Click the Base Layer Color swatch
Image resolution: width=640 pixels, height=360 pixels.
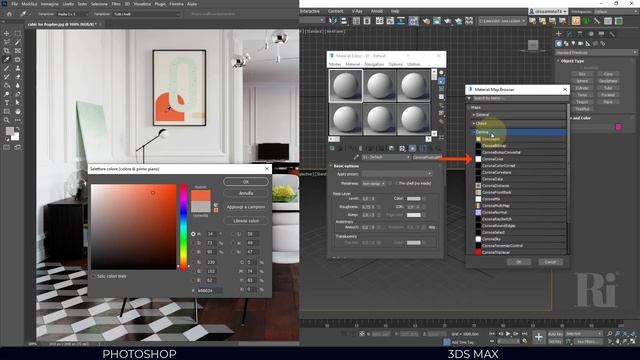[x=413, y=199]
